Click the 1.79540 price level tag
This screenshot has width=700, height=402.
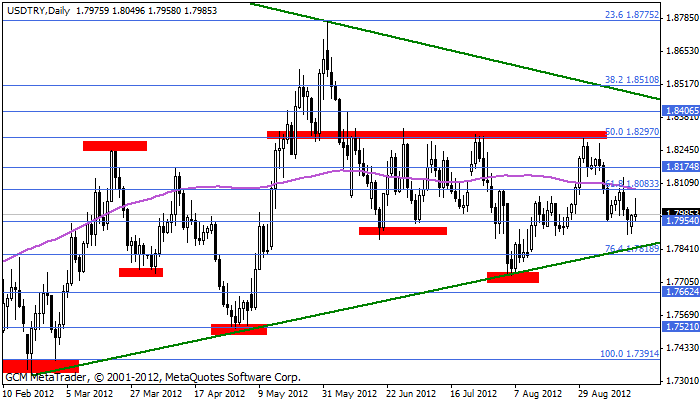(681, 221)
